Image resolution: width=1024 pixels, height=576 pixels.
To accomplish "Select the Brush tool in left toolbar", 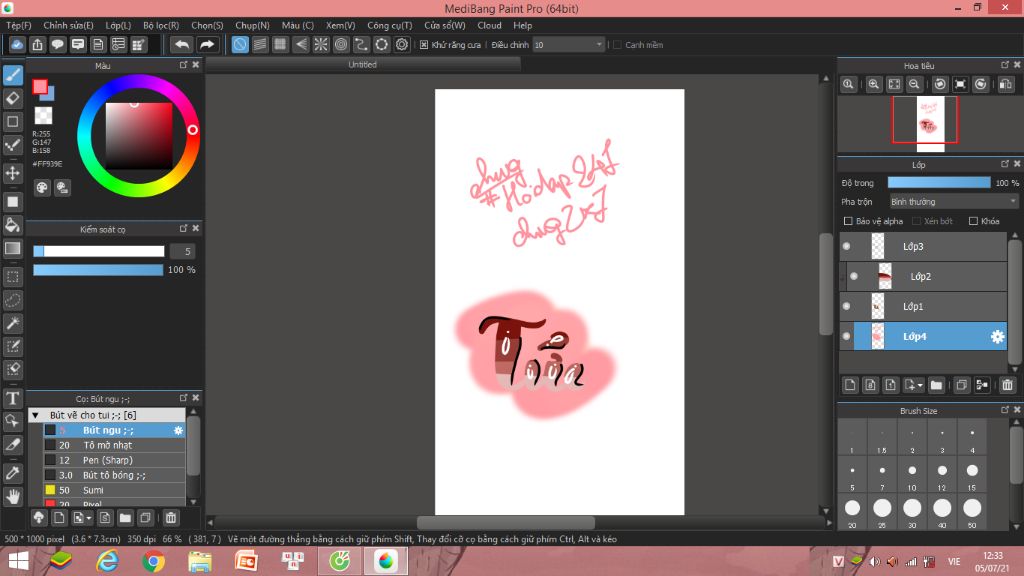I will (12, 75).
